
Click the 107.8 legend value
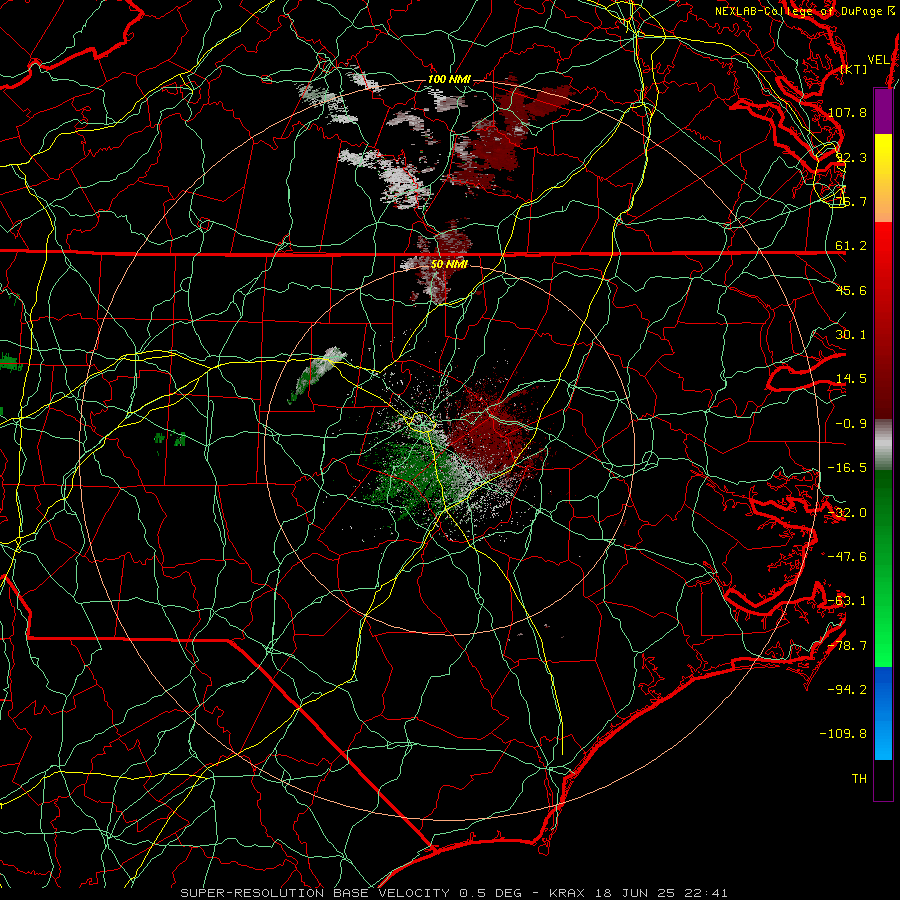[847, 112]
